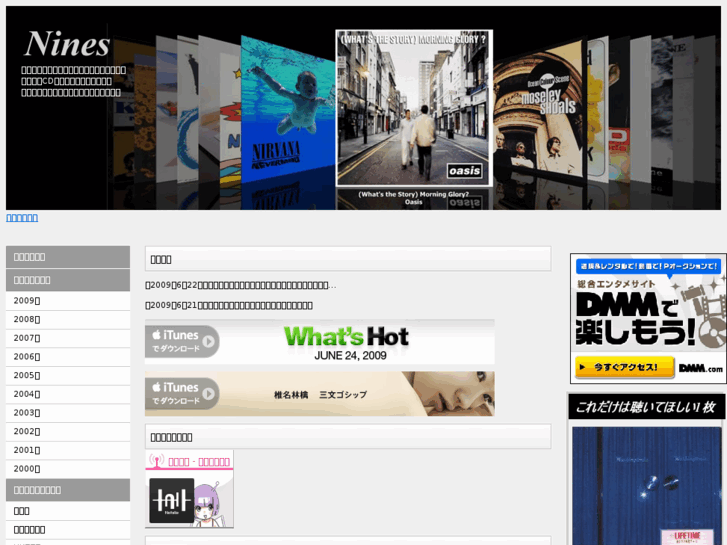This screenshot has height=545, width=727.
Task: Open the 2009 year entry in sidebar
Action: [x=68, y=301]
